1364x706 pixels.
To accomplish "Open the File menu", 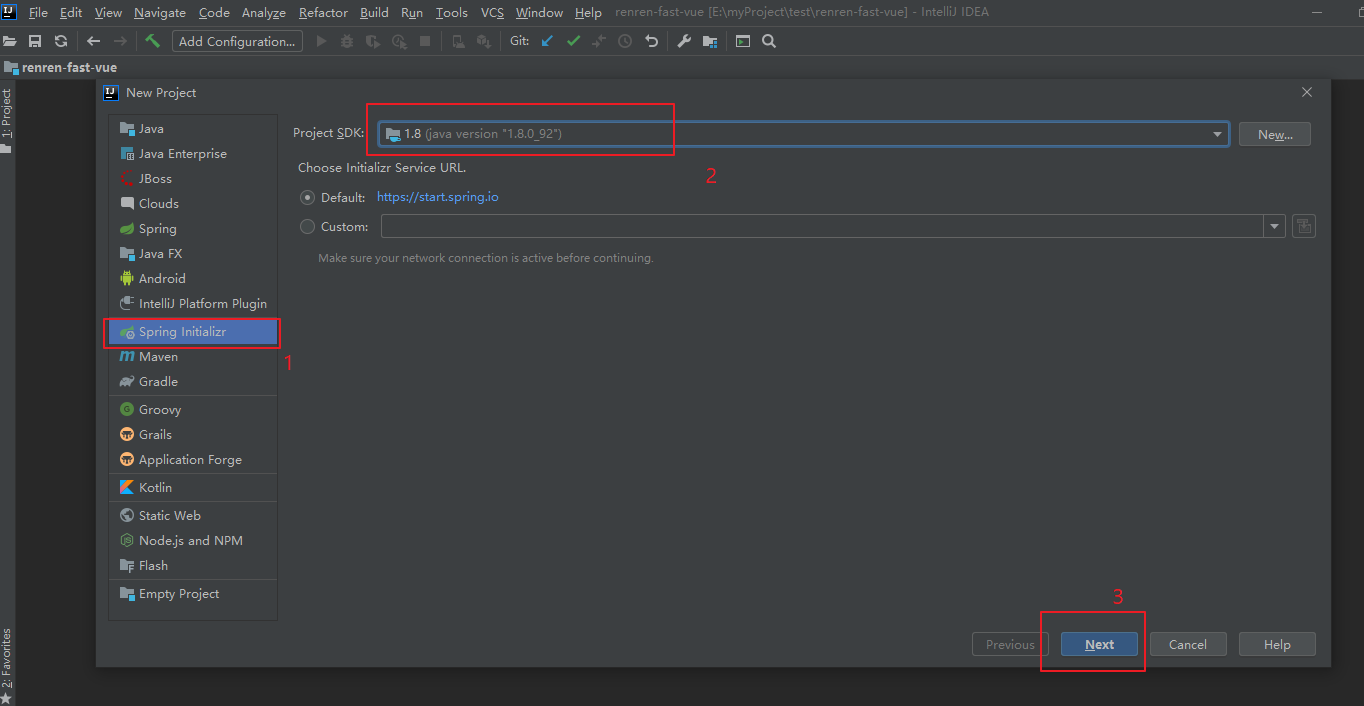I will tap(38, 13).
